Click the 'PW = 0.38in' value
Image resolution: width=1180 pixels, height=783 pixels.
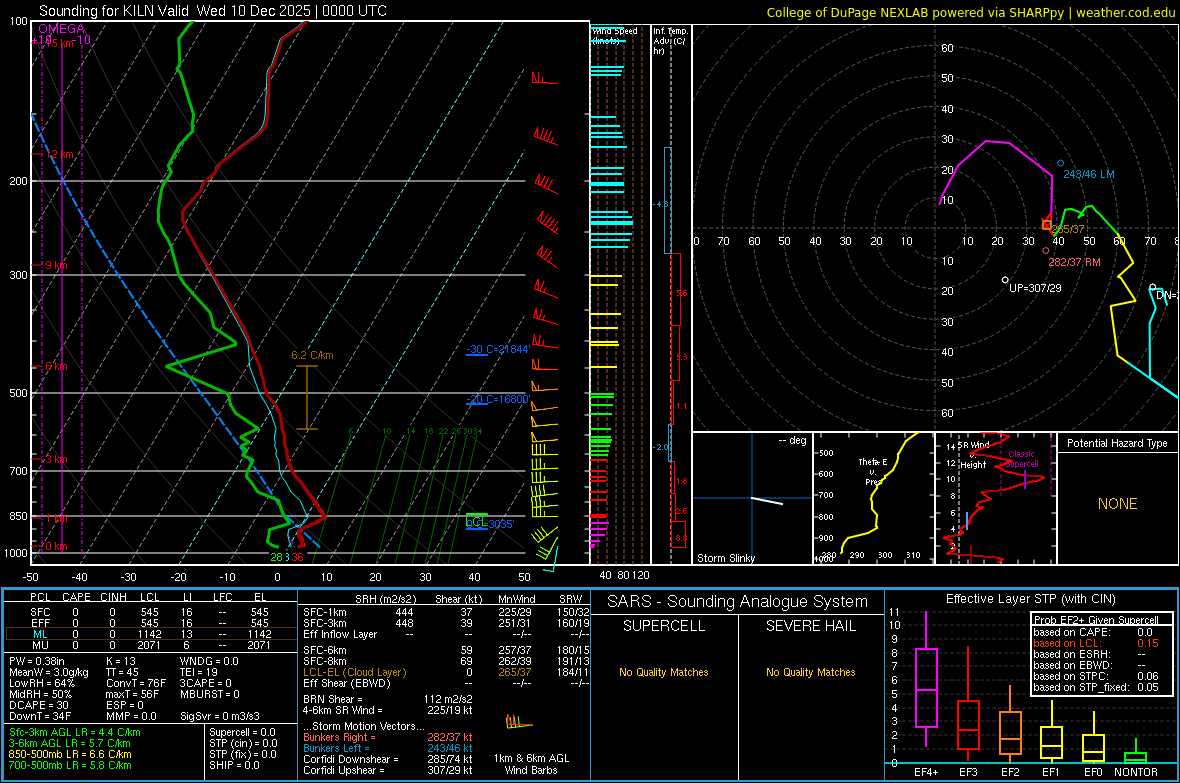point(36,661)
